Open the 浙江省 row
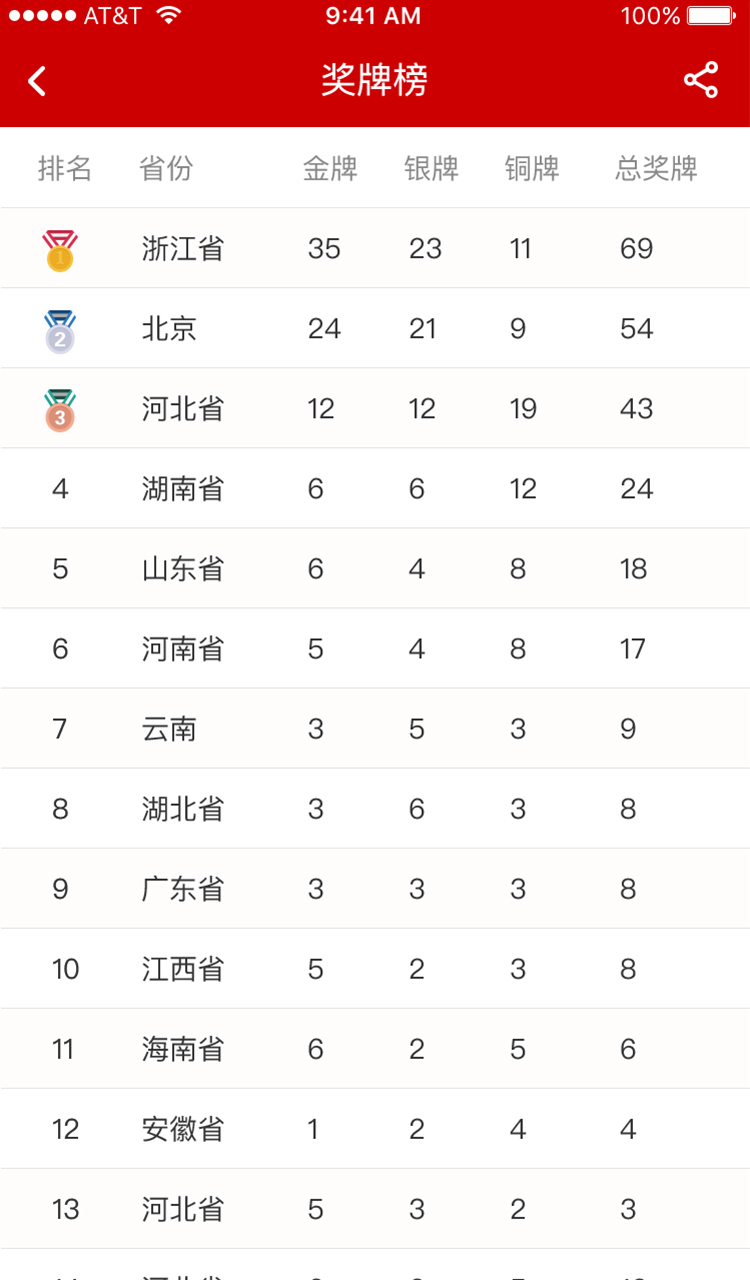This screenshot has width=750, height=1280. click(375, 248)
